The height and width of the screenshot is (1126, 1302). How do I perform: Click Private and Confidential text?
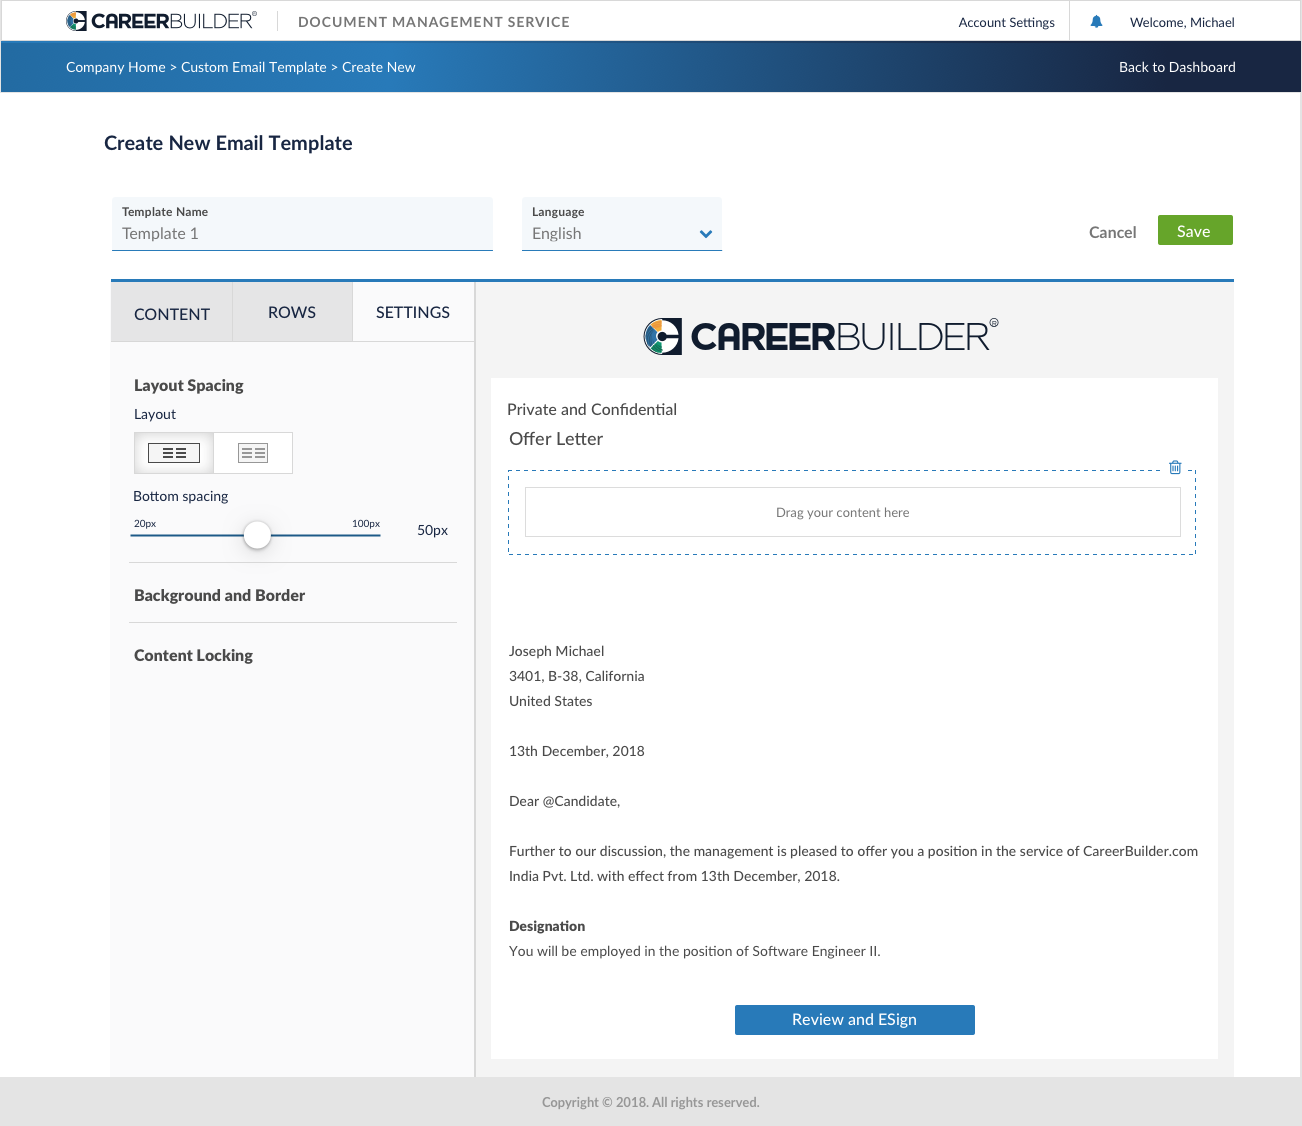(592, 409)
